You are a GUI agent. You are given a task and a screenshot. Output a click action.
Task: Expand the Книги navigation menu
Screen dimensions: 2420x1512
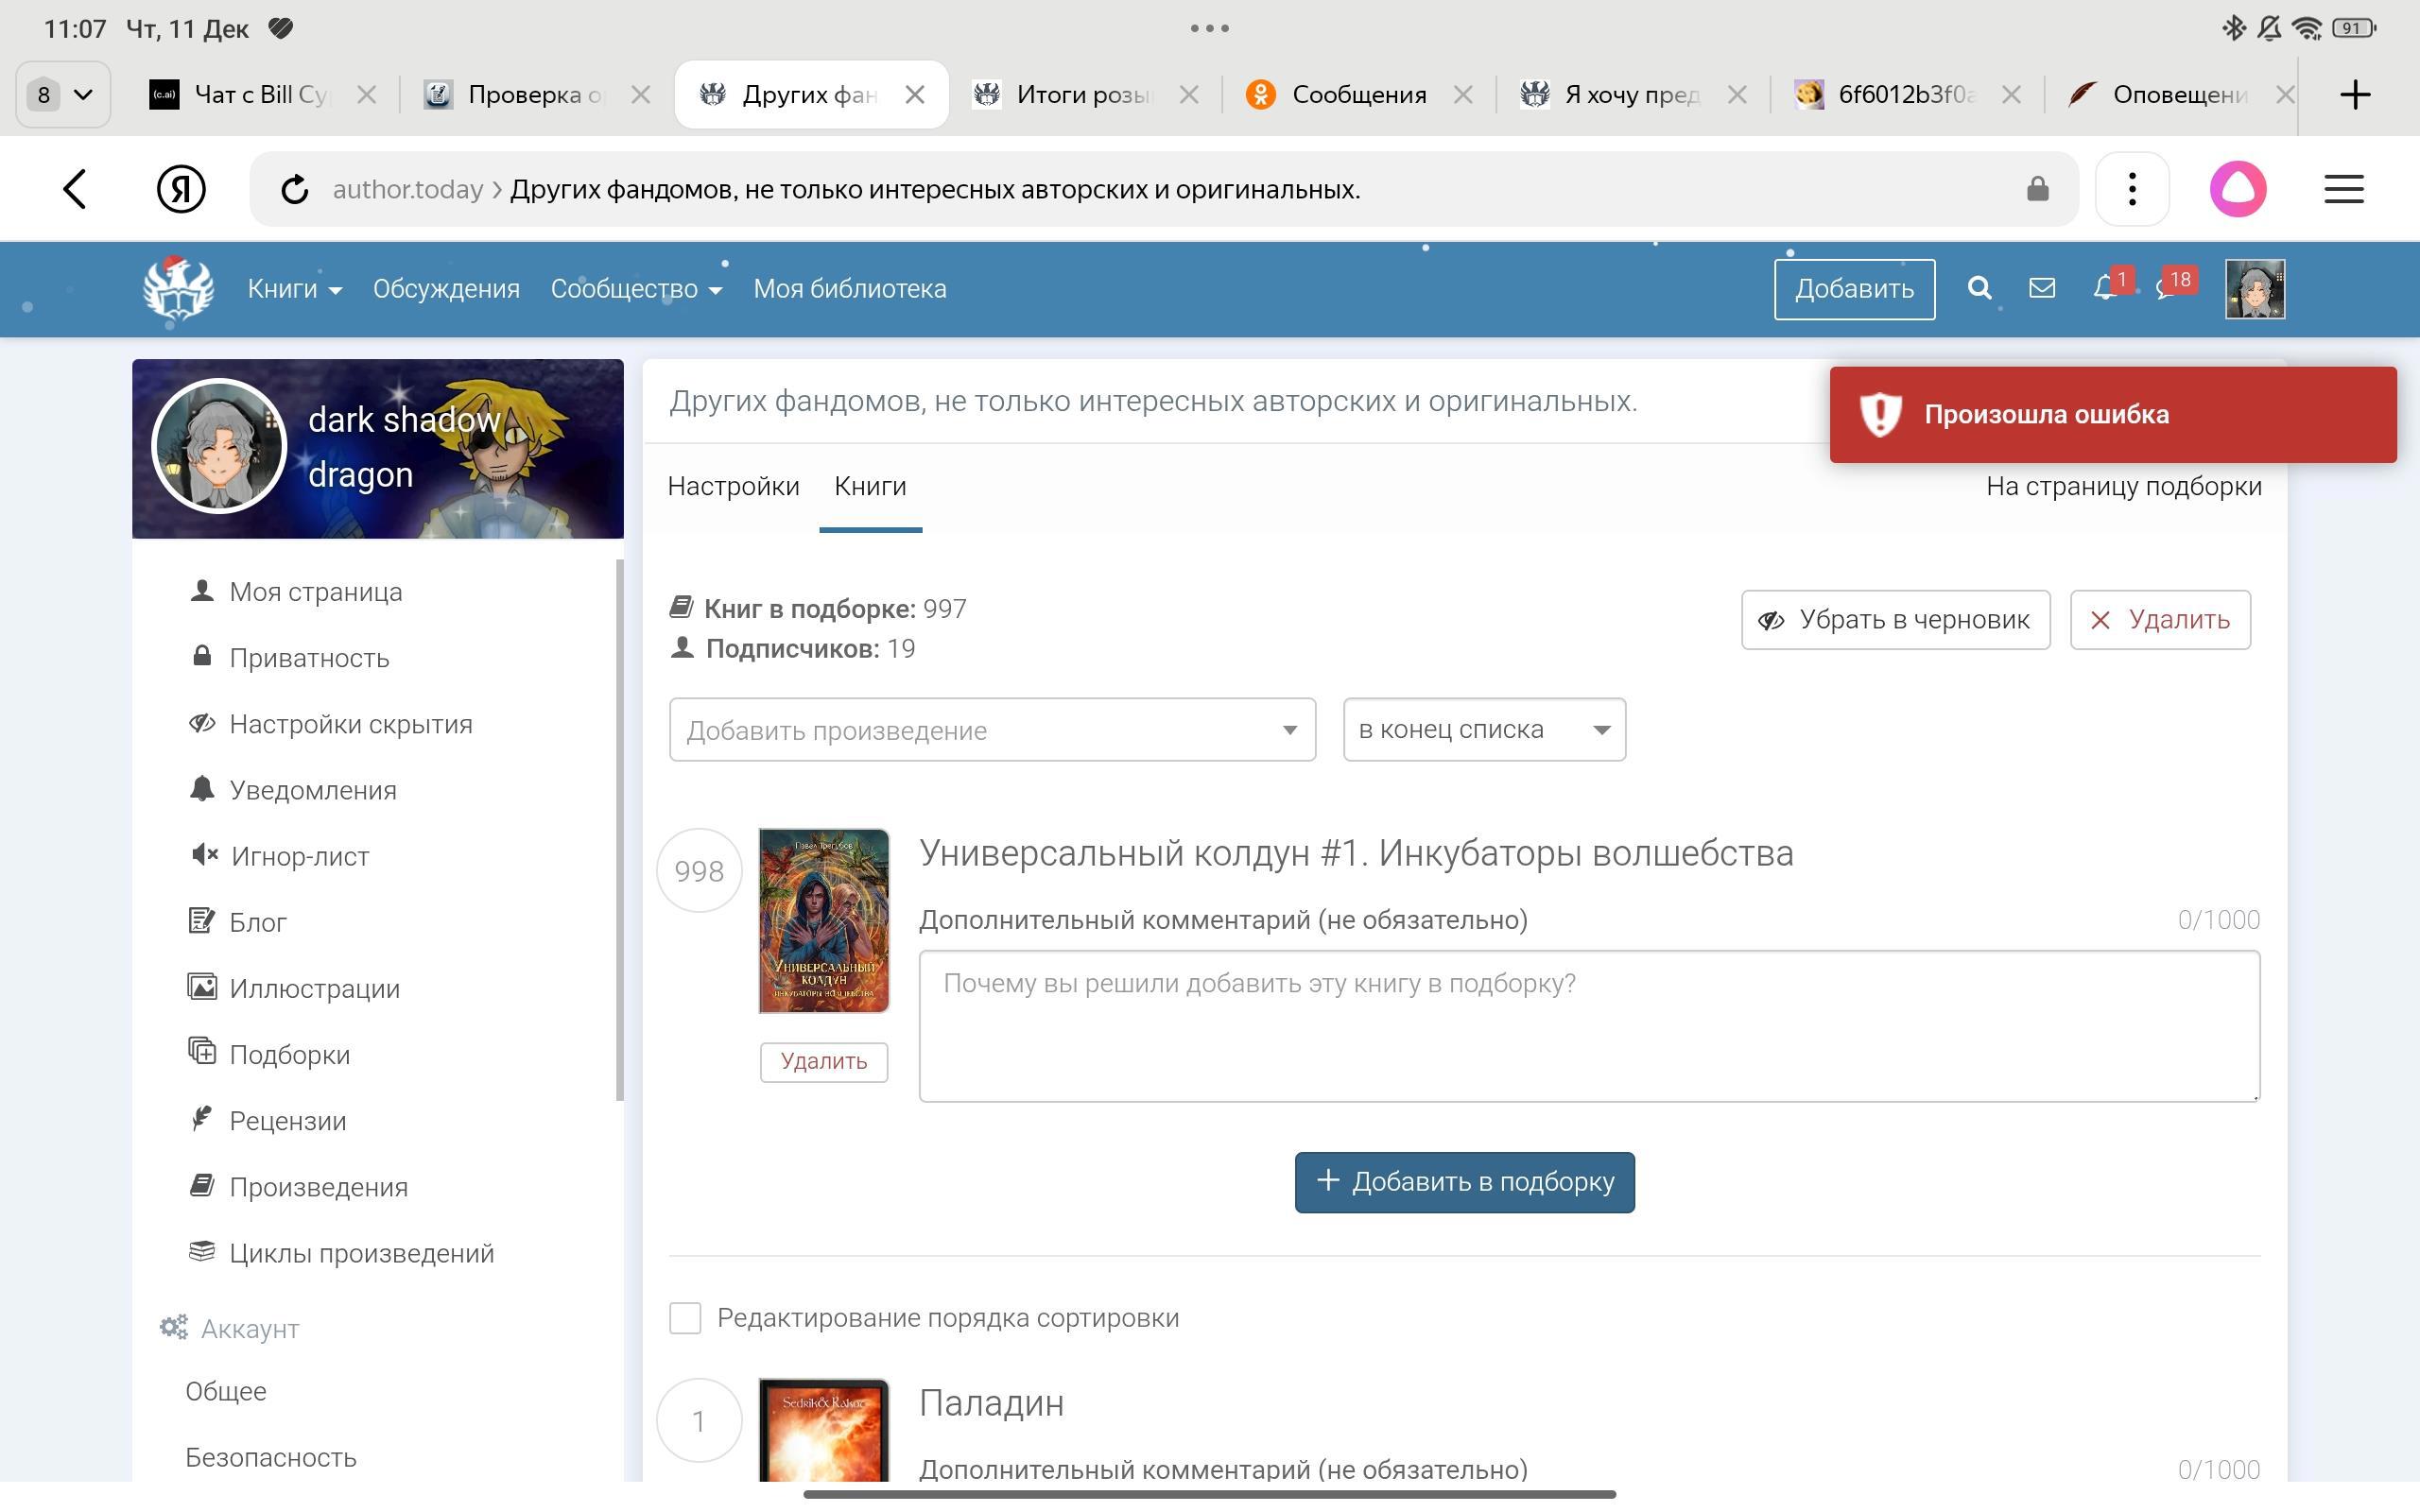(294, 289)
